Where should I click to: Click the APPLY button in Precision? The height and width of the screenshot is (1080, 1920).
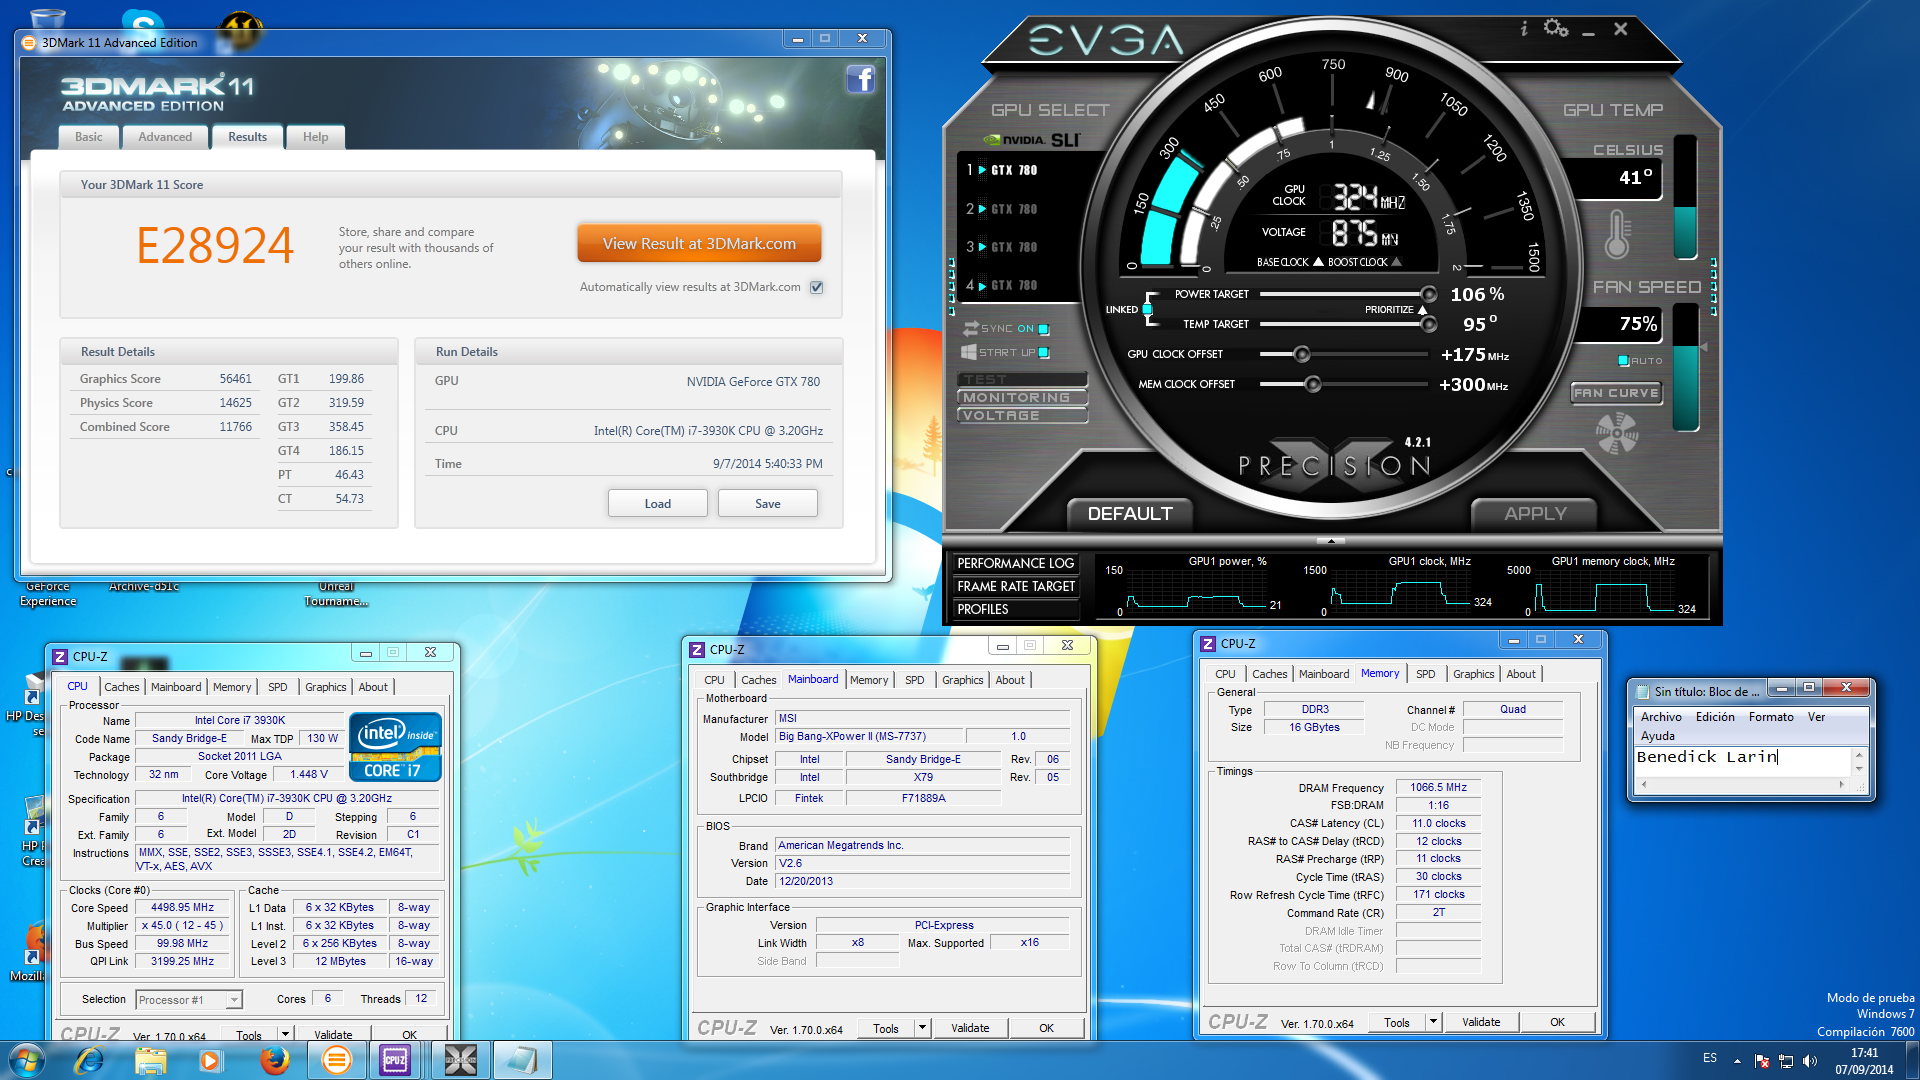click(x=1535, y=514)
